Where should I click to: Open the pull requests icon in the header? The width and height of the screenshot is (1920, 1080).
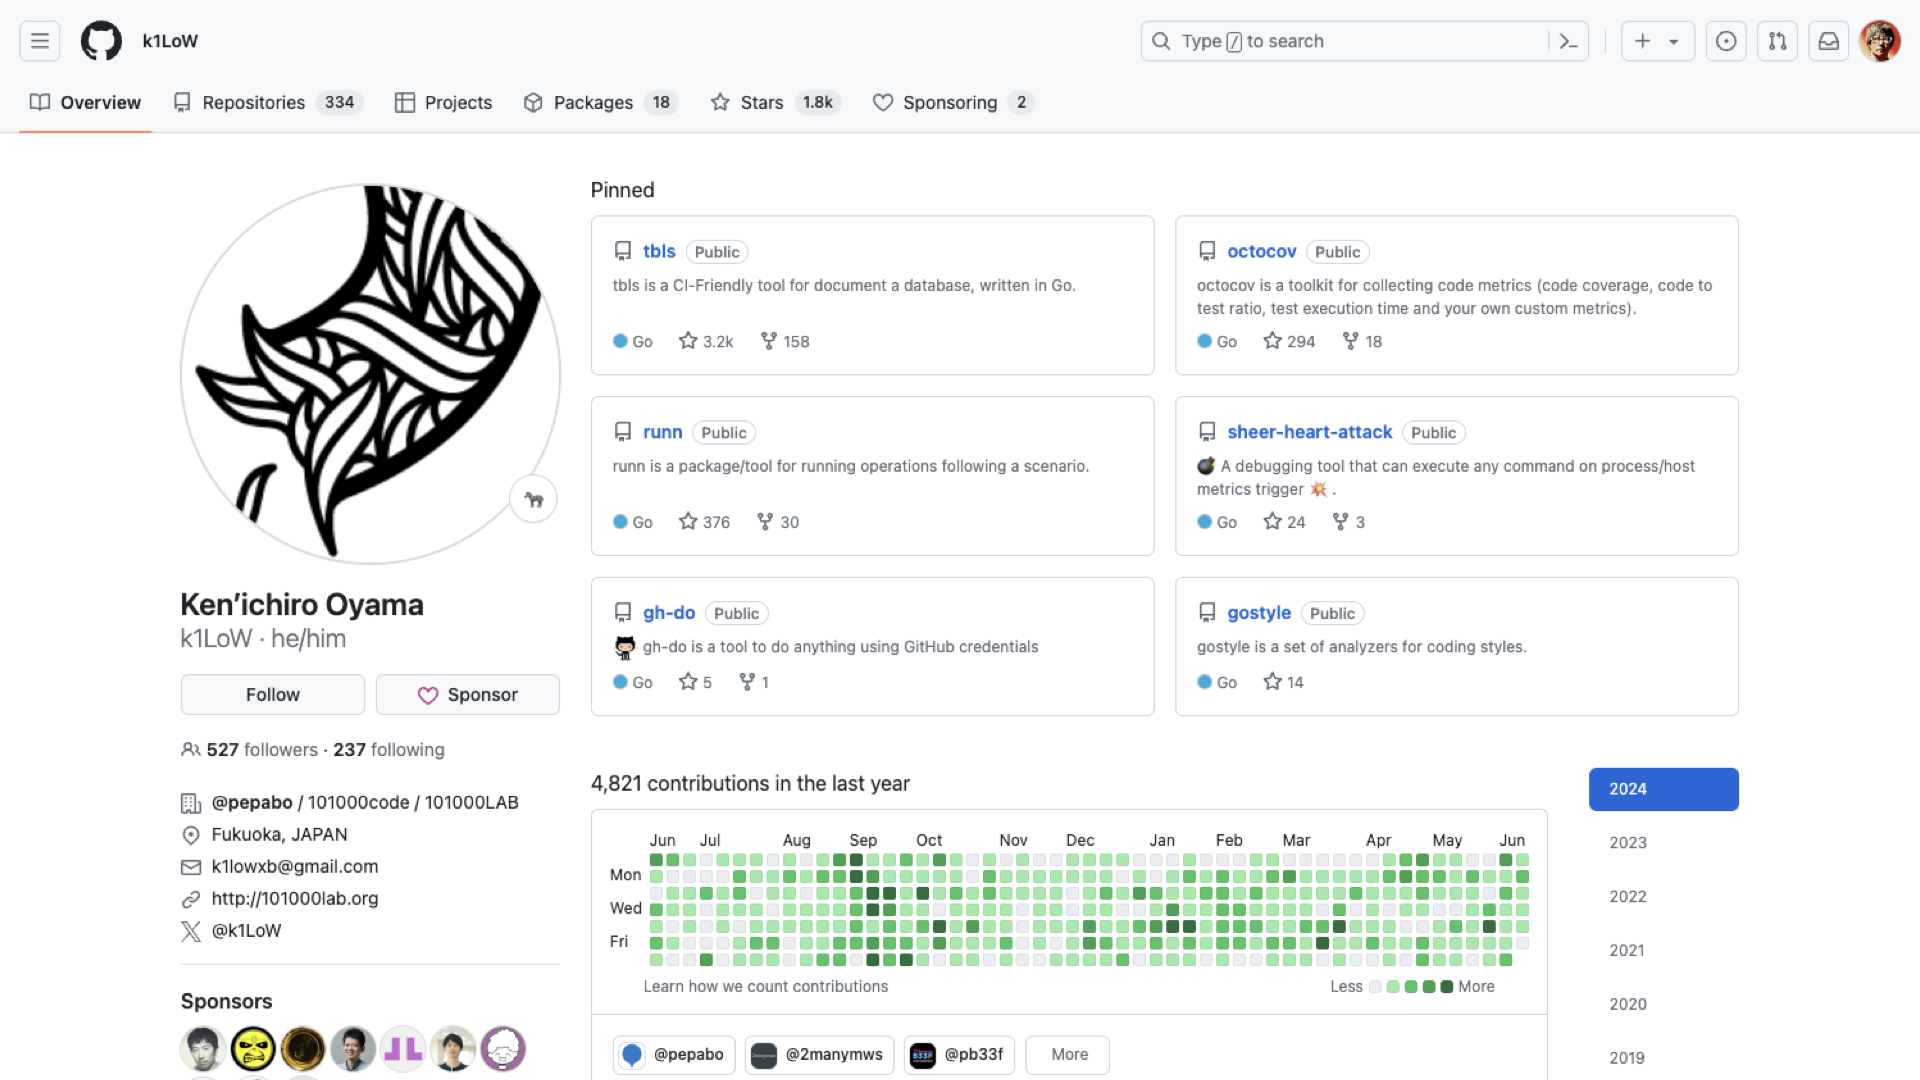(1777, 41)
